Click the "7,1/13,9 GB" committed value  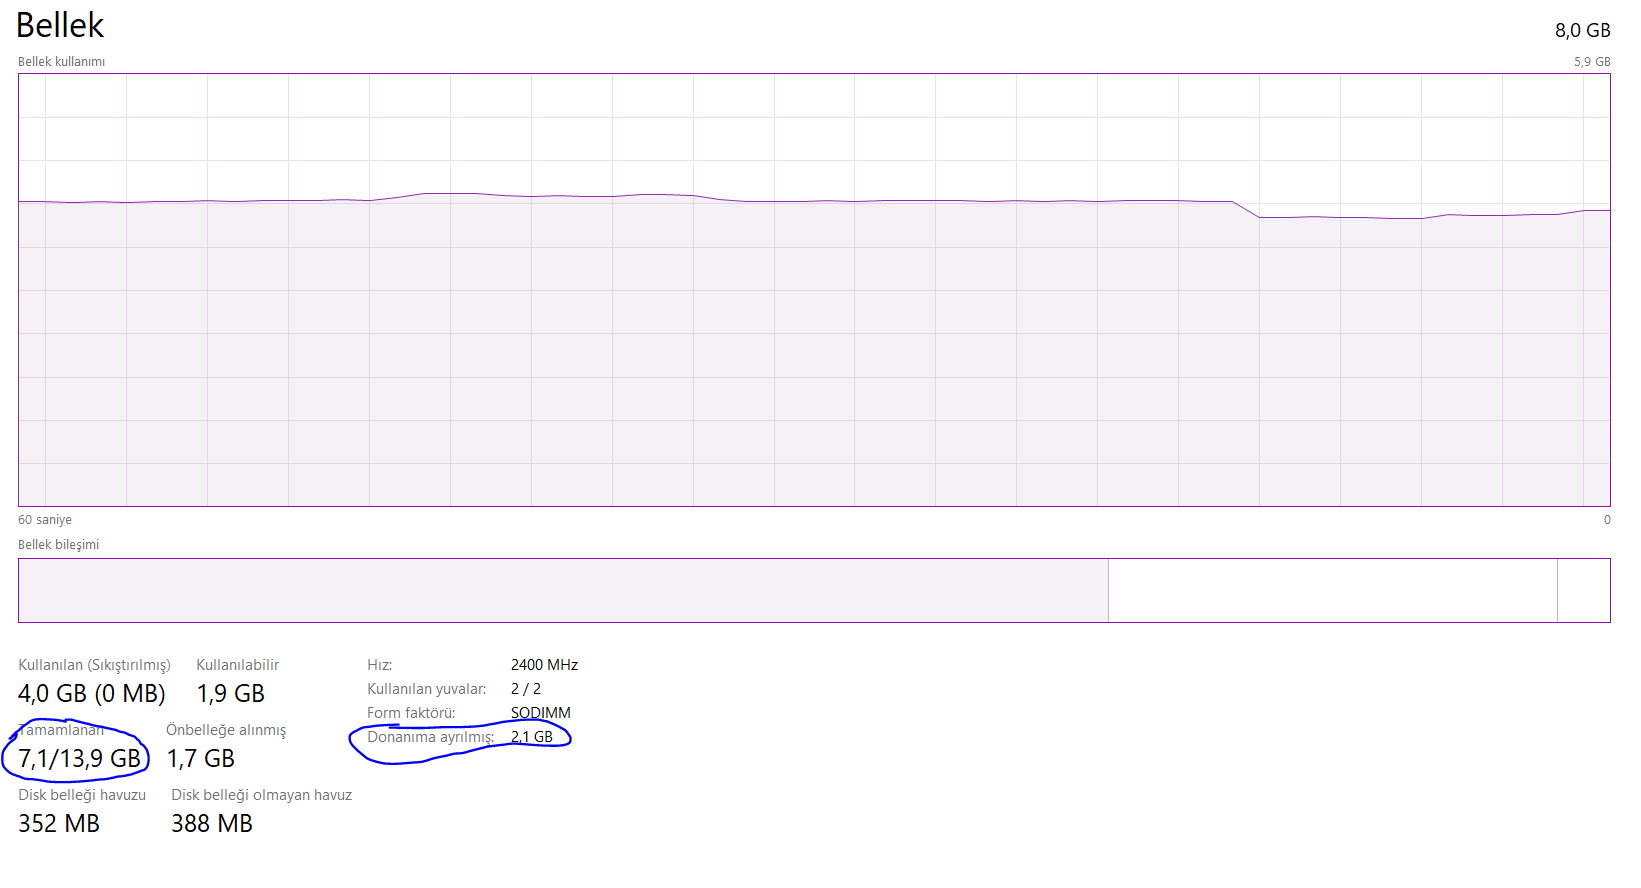tap(80, 758)
